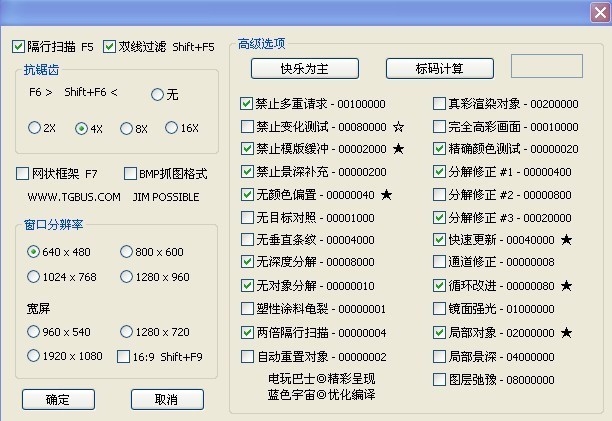Uncheck the 双线过滤 Shift+F5 checkbox
Screen dimensions: 612x421
point(109,46)
